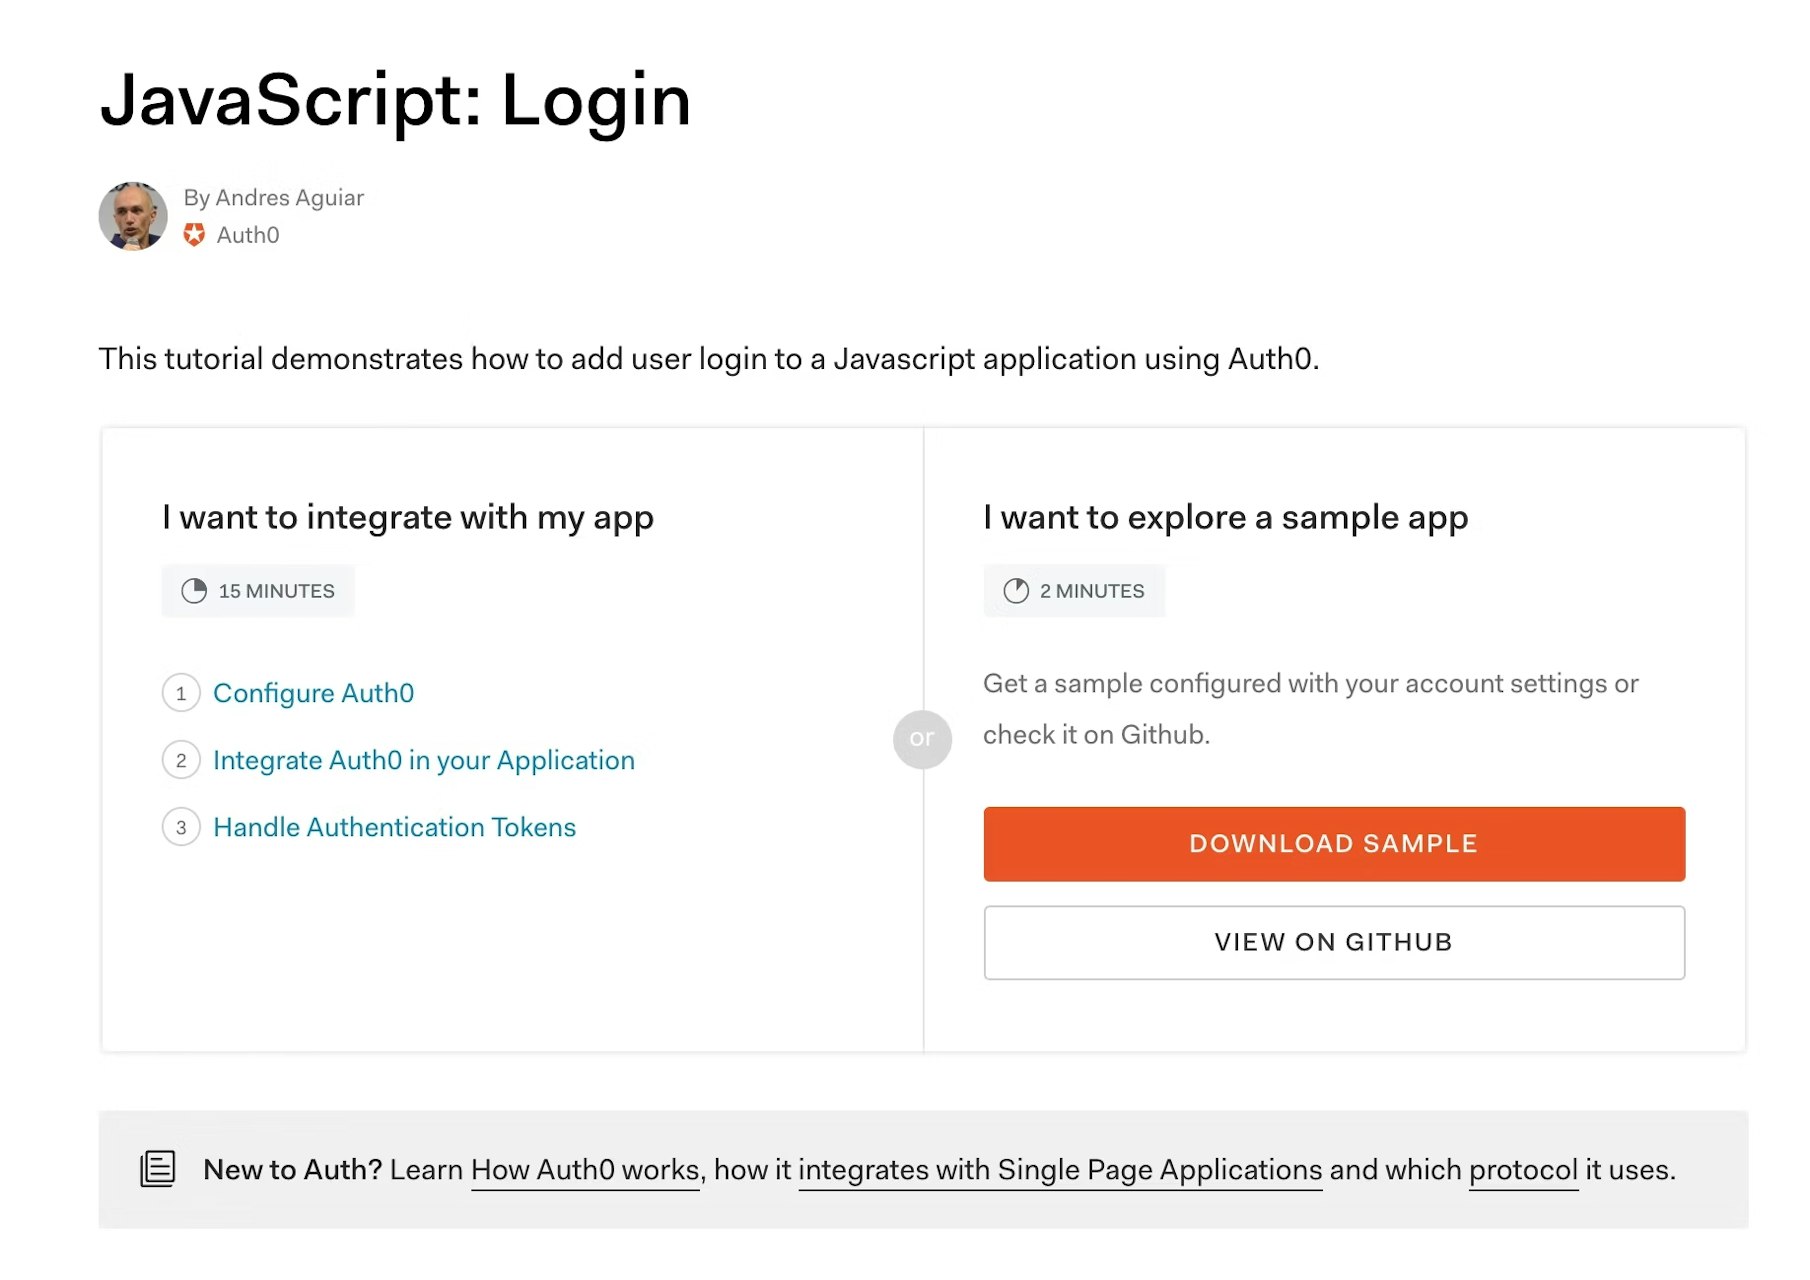Open the 'protocol' link
This screenshot has height=1280, width=1810.
(x=1522, y=1169)
